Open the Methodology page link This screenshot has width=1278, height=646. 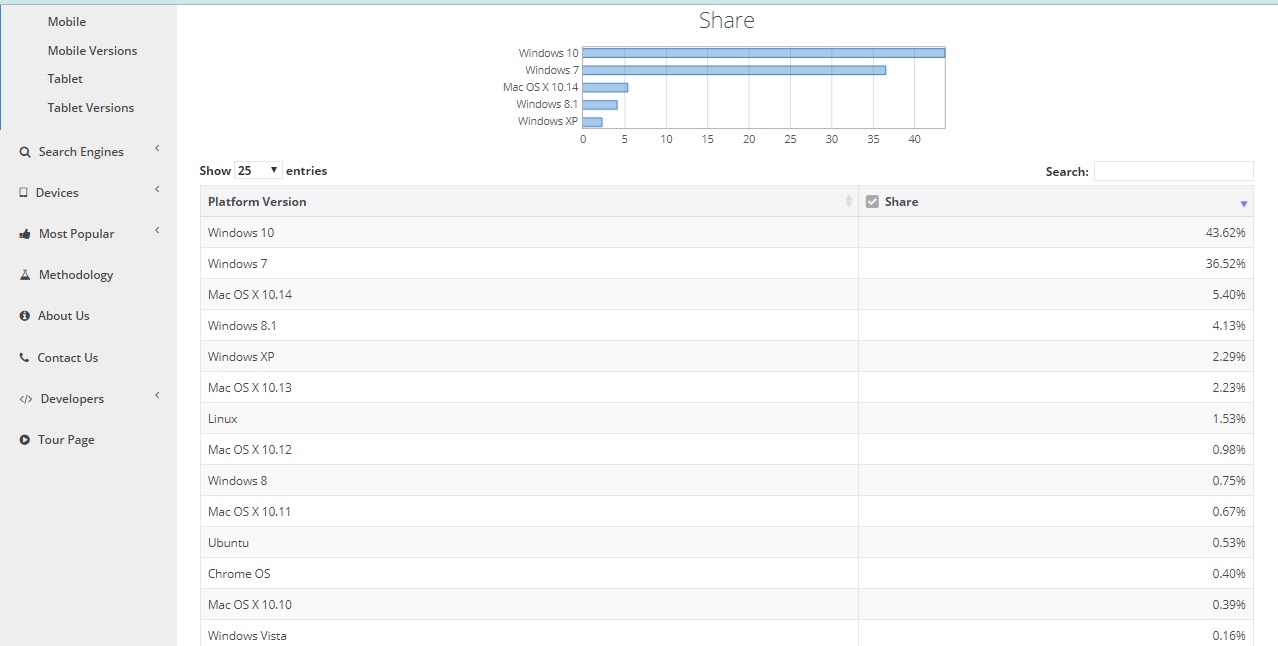click(76, 275)
